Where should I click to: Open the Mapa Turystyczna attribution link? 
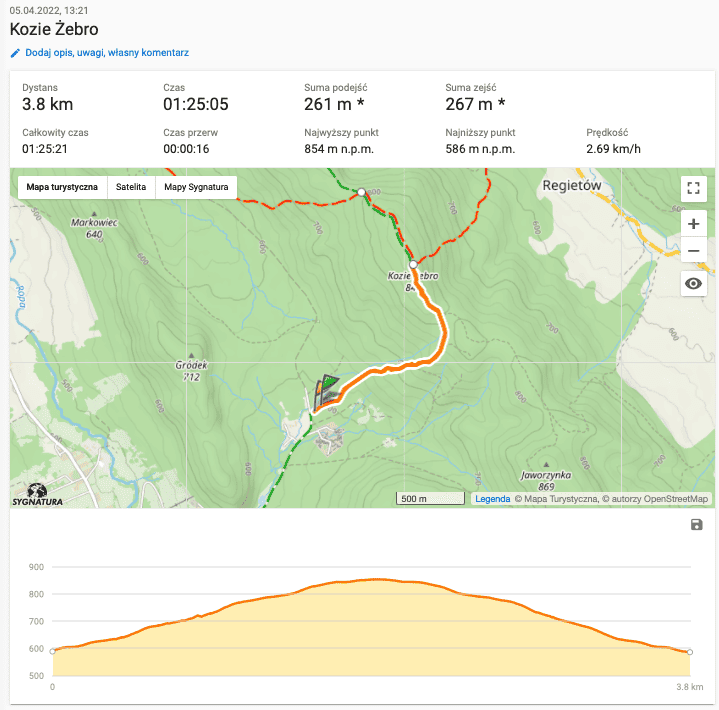561,499
